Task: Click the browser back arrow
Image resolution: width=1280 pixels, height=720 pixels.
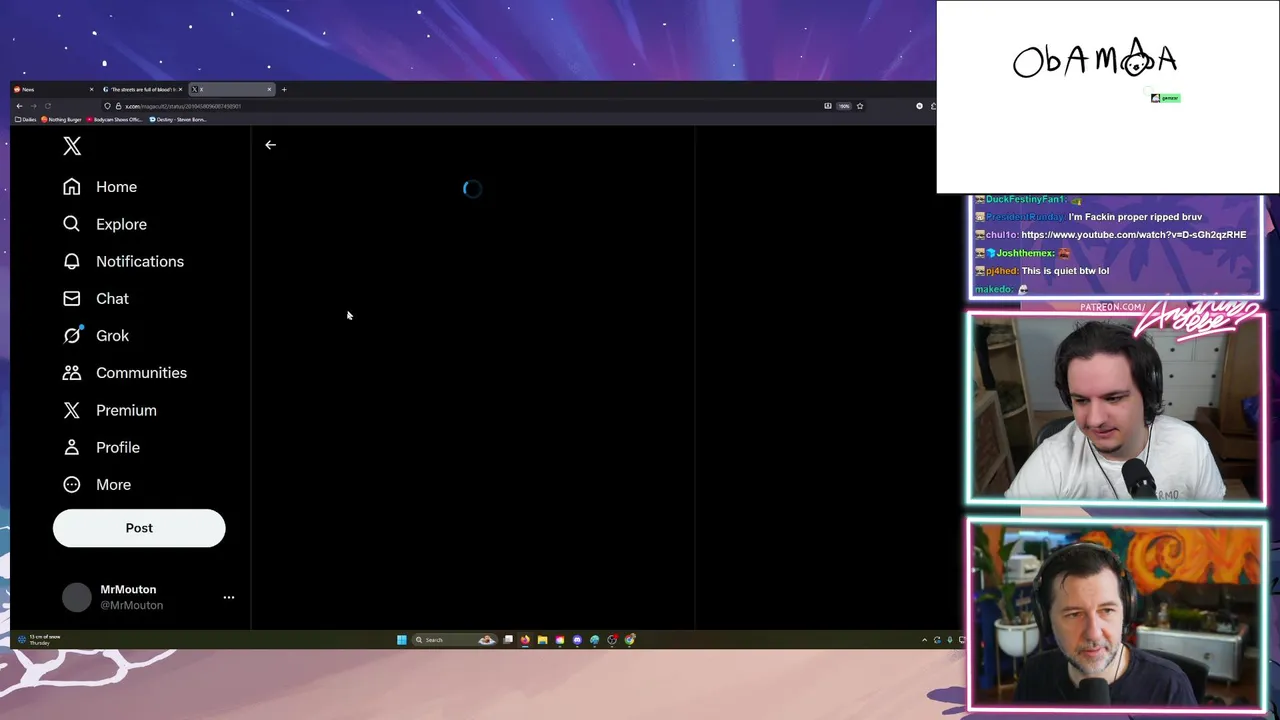Action: click(19, 106)
